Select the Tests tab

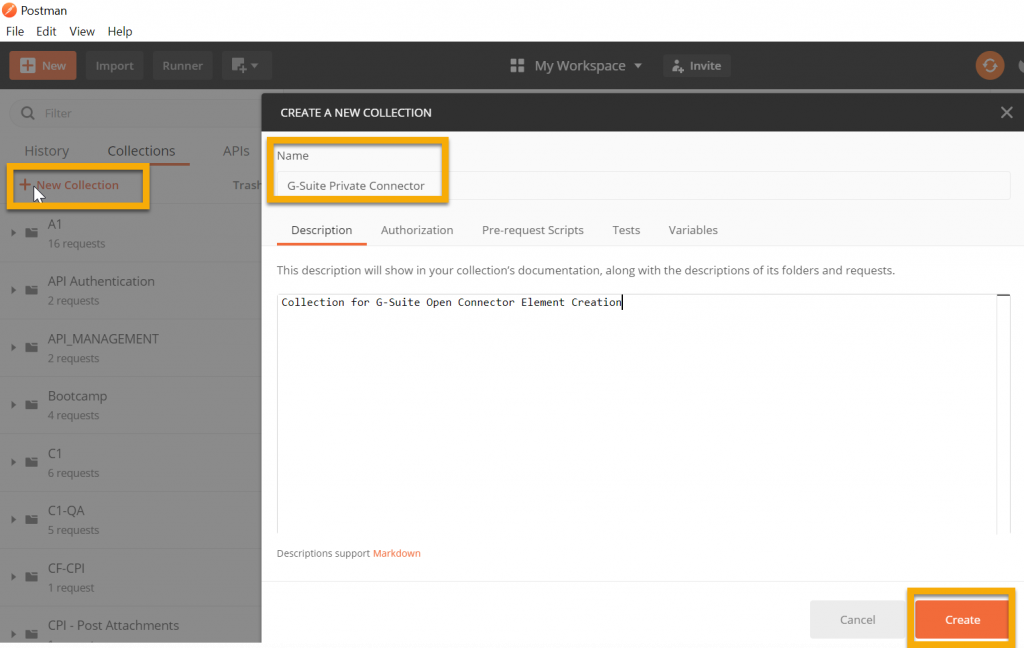[x=626, y=230]
